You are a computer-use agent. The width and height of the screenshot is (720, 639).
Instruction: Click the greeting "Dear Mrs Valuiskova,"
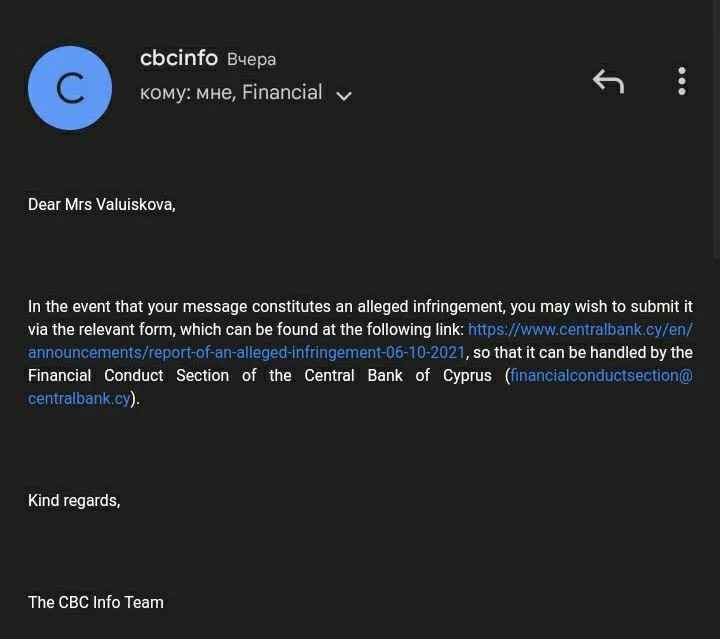point(101,205)
